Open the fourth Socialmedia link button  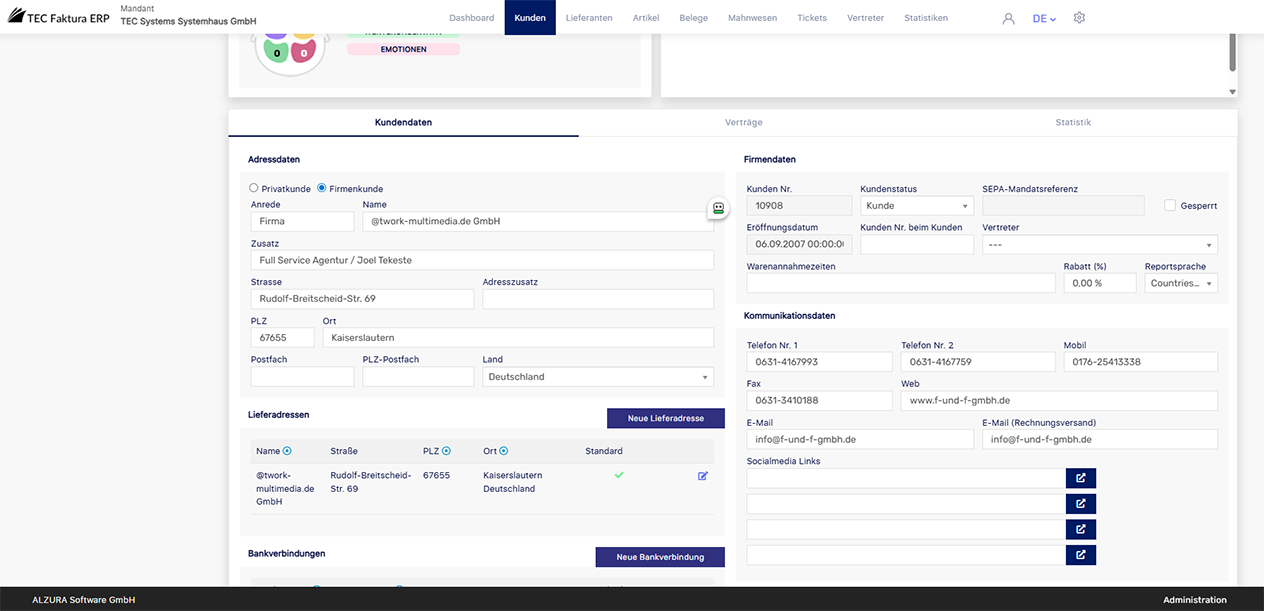[x=1081, y=555]
